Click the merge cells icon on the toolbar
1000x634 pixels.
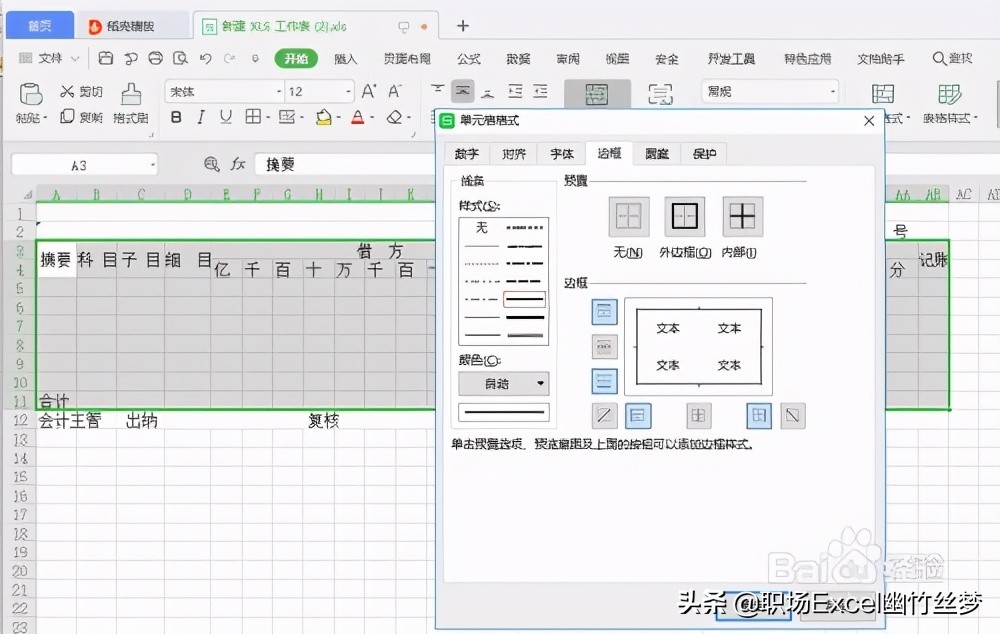[597, 92]
